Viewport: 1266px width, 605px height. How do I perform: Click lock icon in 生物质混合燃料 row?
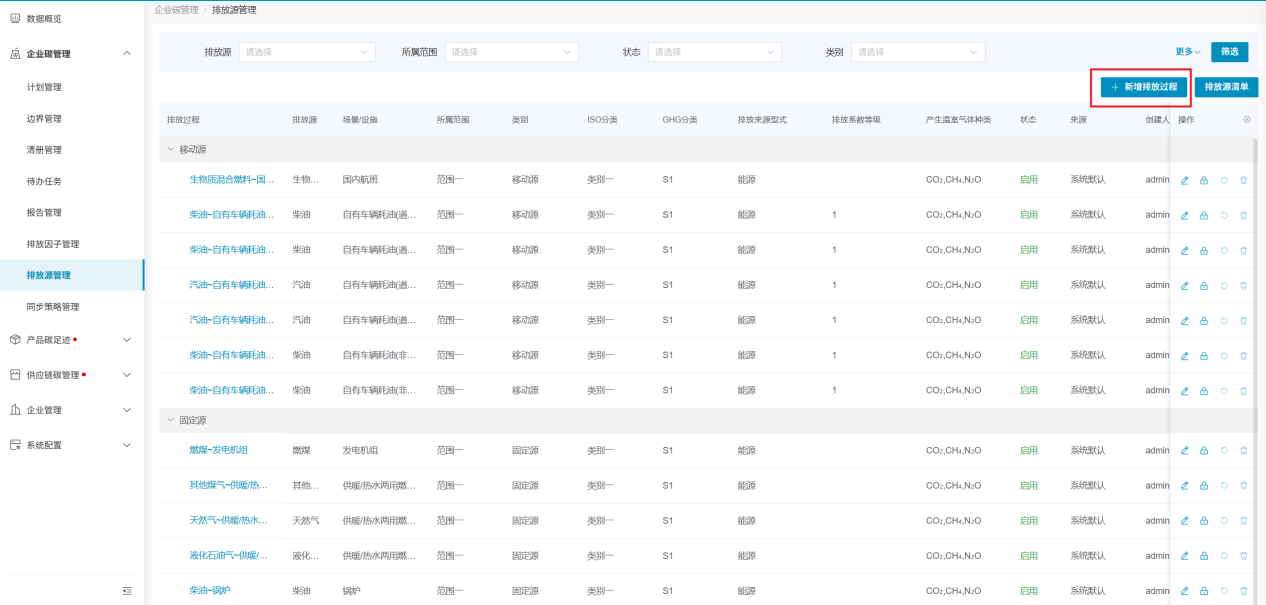[x=1204, y=180]
